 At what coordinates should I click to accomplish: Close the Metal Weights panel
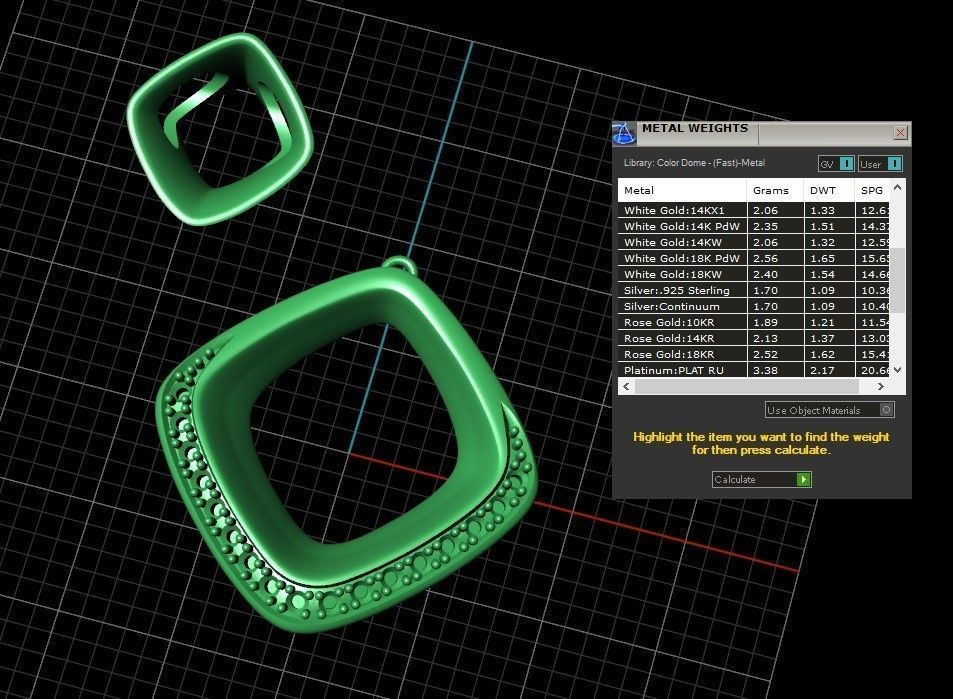click(x=900, y=133)
